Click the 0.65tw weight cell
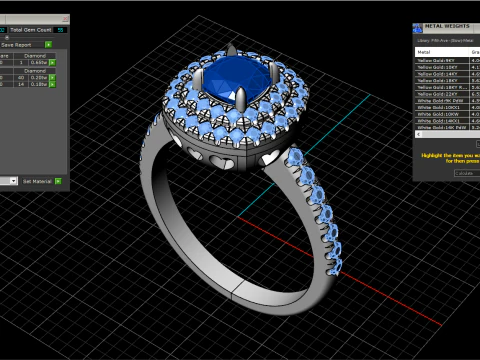 39,63
